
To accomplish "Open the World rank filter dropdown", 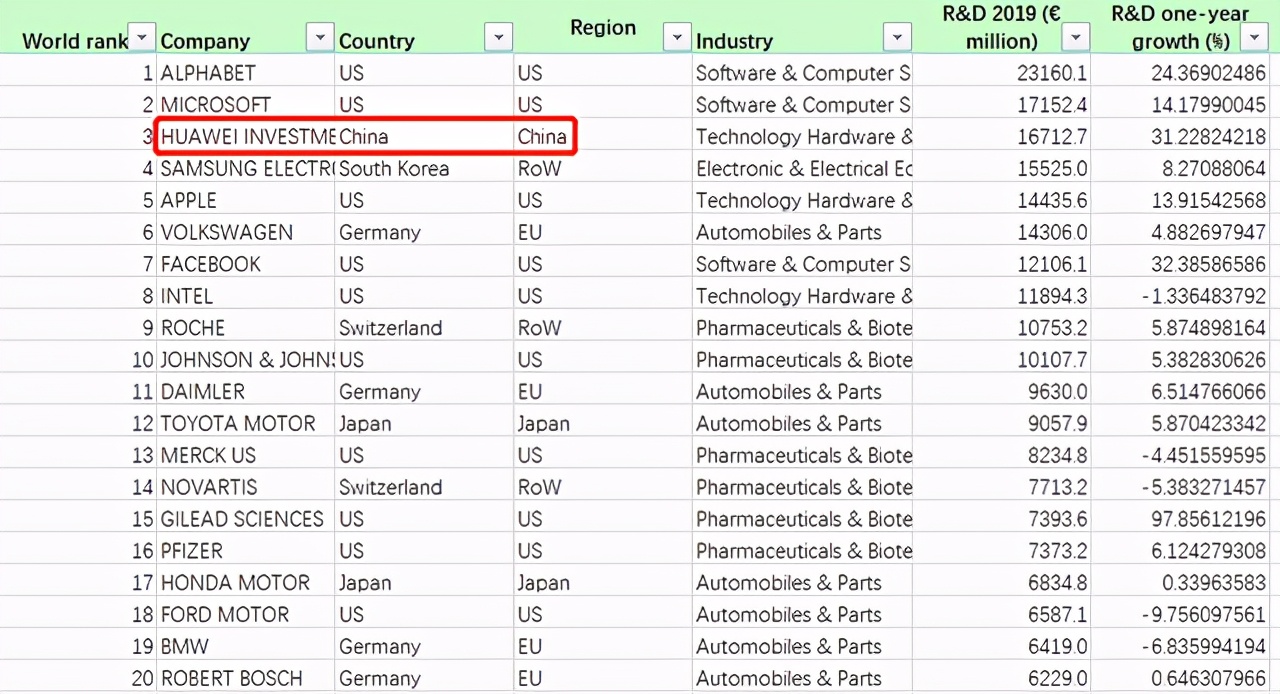I will 143,38.
